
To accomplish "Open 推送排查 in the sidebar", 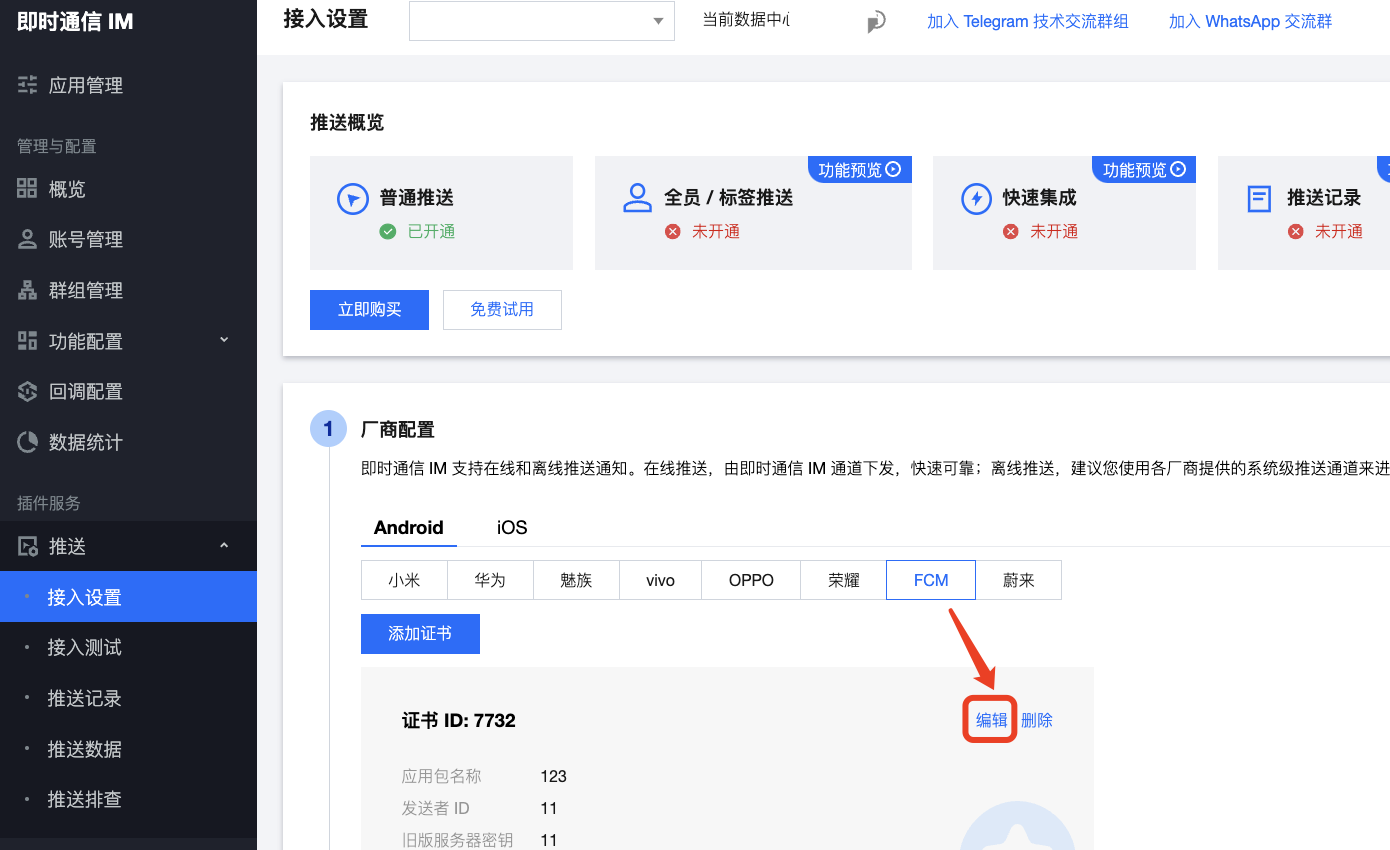I will 128,799.
